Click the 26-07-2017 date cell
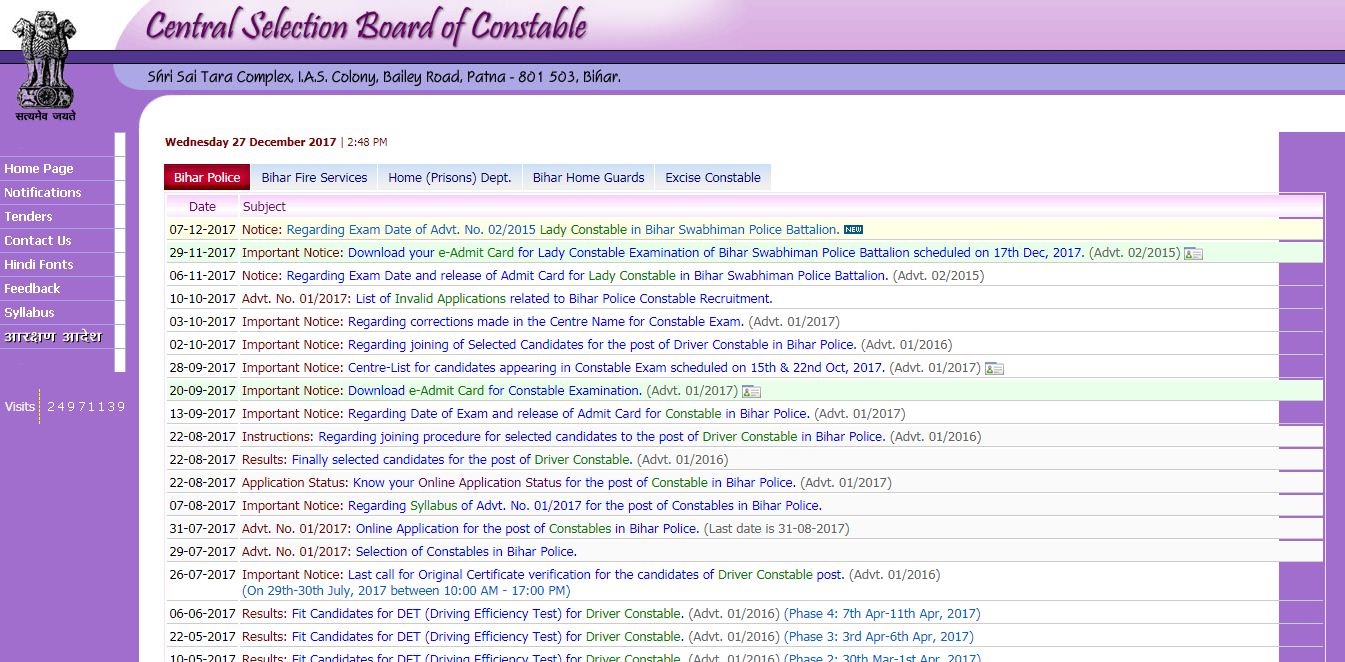Screen dimensions: 1345x662 [203, 575]
